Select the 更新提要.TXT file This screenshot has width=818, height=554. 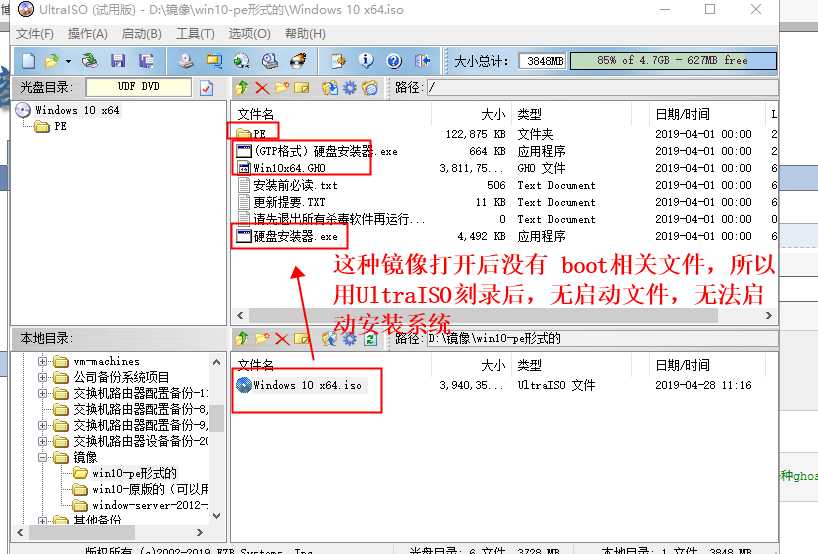click(289, 202)
